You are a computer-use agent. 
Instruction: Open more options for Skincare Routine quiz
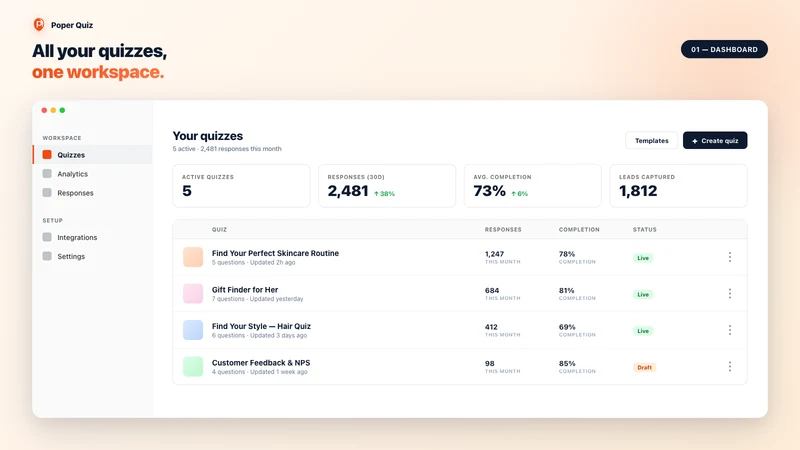coord(730,257)
